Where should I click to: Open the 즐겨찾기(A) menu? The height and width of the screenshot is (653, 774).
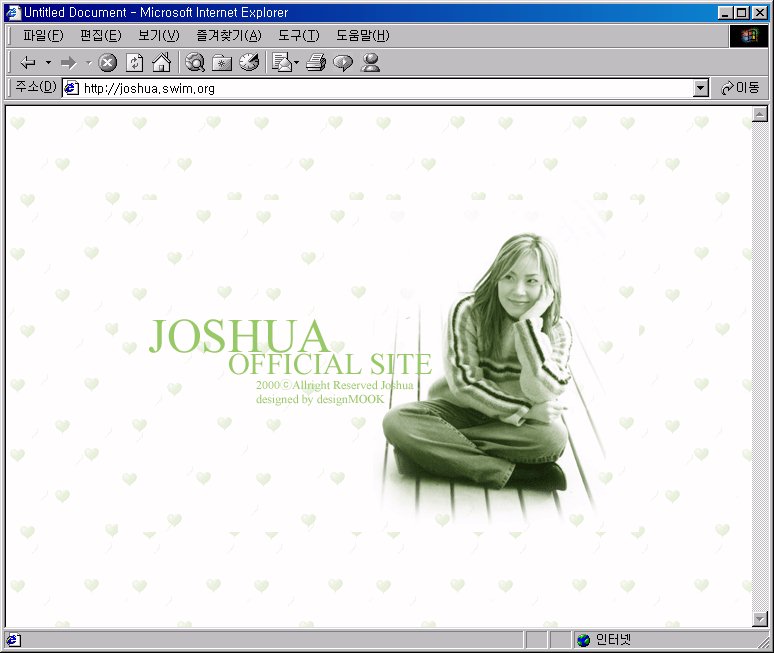point(228,36)
